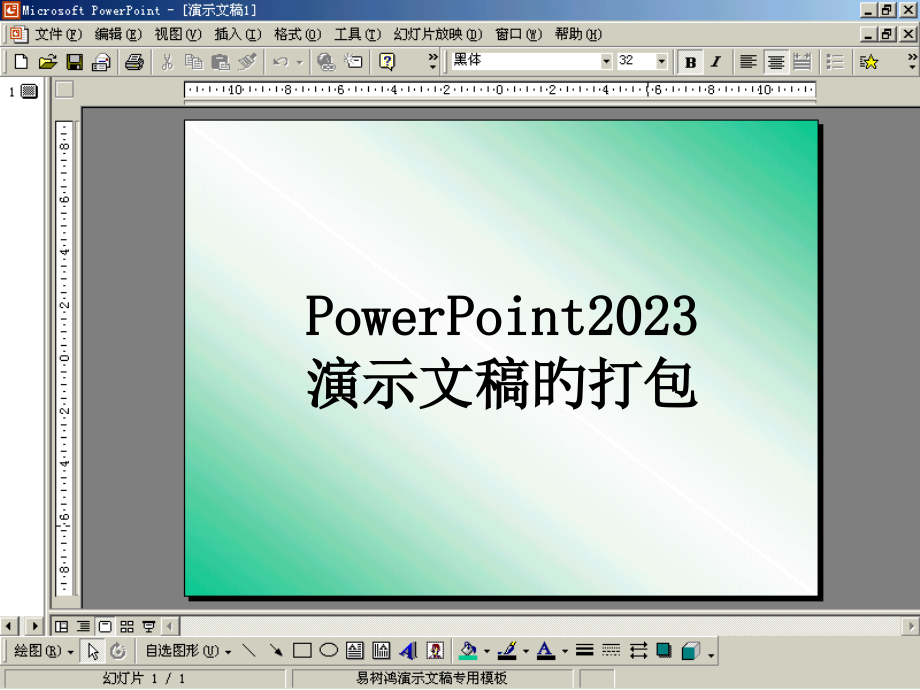Show more Standard toolbar buttons
This screenshot has width=920, height=690.
433,61
